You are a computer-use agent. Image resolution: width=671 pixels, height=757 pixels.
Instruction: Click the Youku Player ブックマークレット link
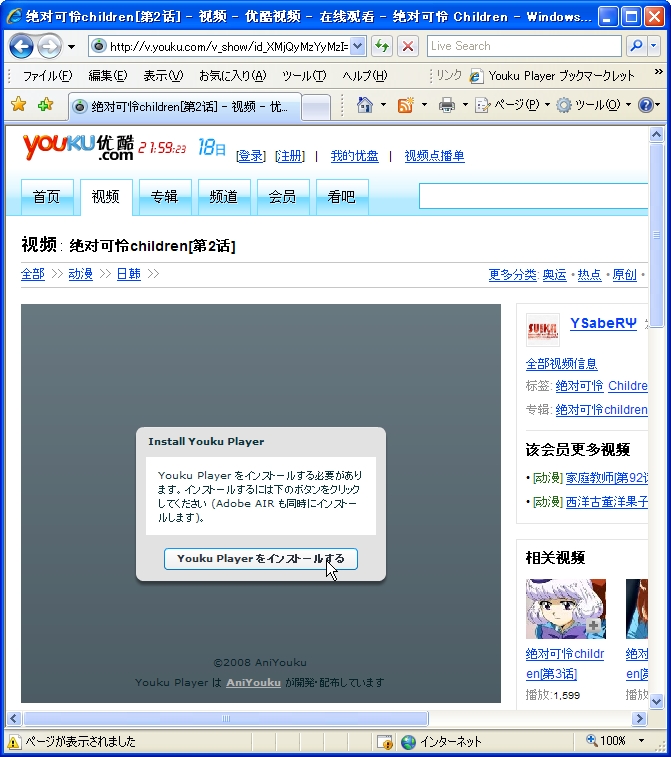point(552,76)
